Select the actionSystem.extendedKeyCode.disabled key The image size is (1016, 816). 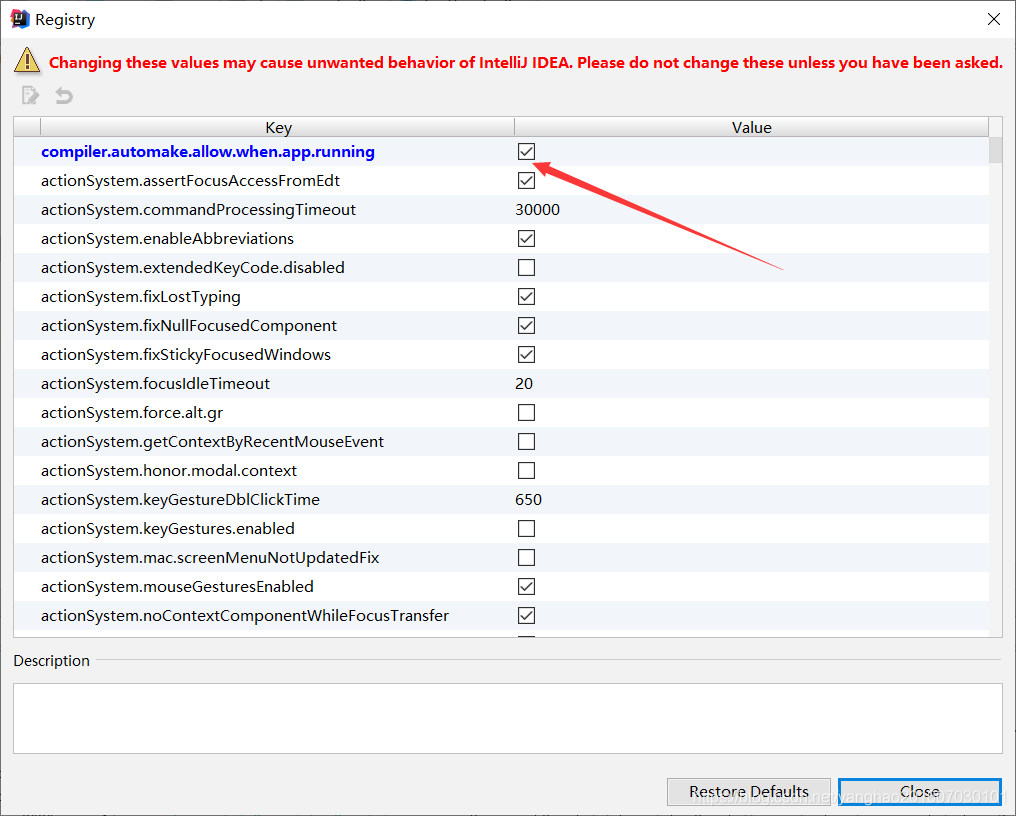pyautogui.click(x=192, y=268)
